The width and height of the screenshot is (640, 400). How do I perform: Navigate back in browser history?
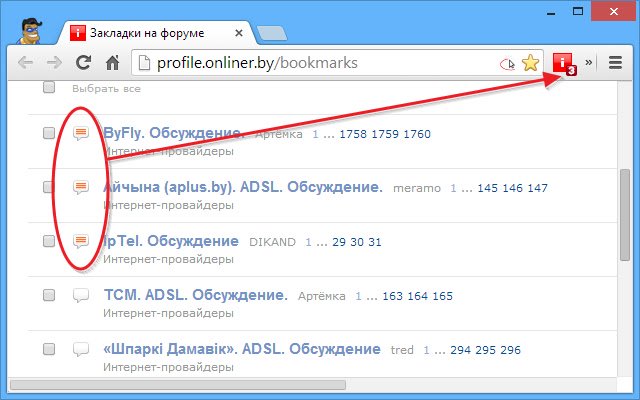point(26,63)
